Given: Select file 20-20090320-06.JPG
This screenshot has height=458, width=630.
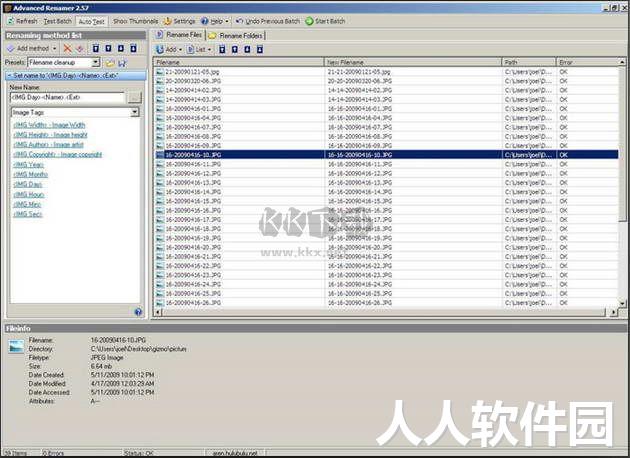Looking at the screenshot, I should [193, 81].
